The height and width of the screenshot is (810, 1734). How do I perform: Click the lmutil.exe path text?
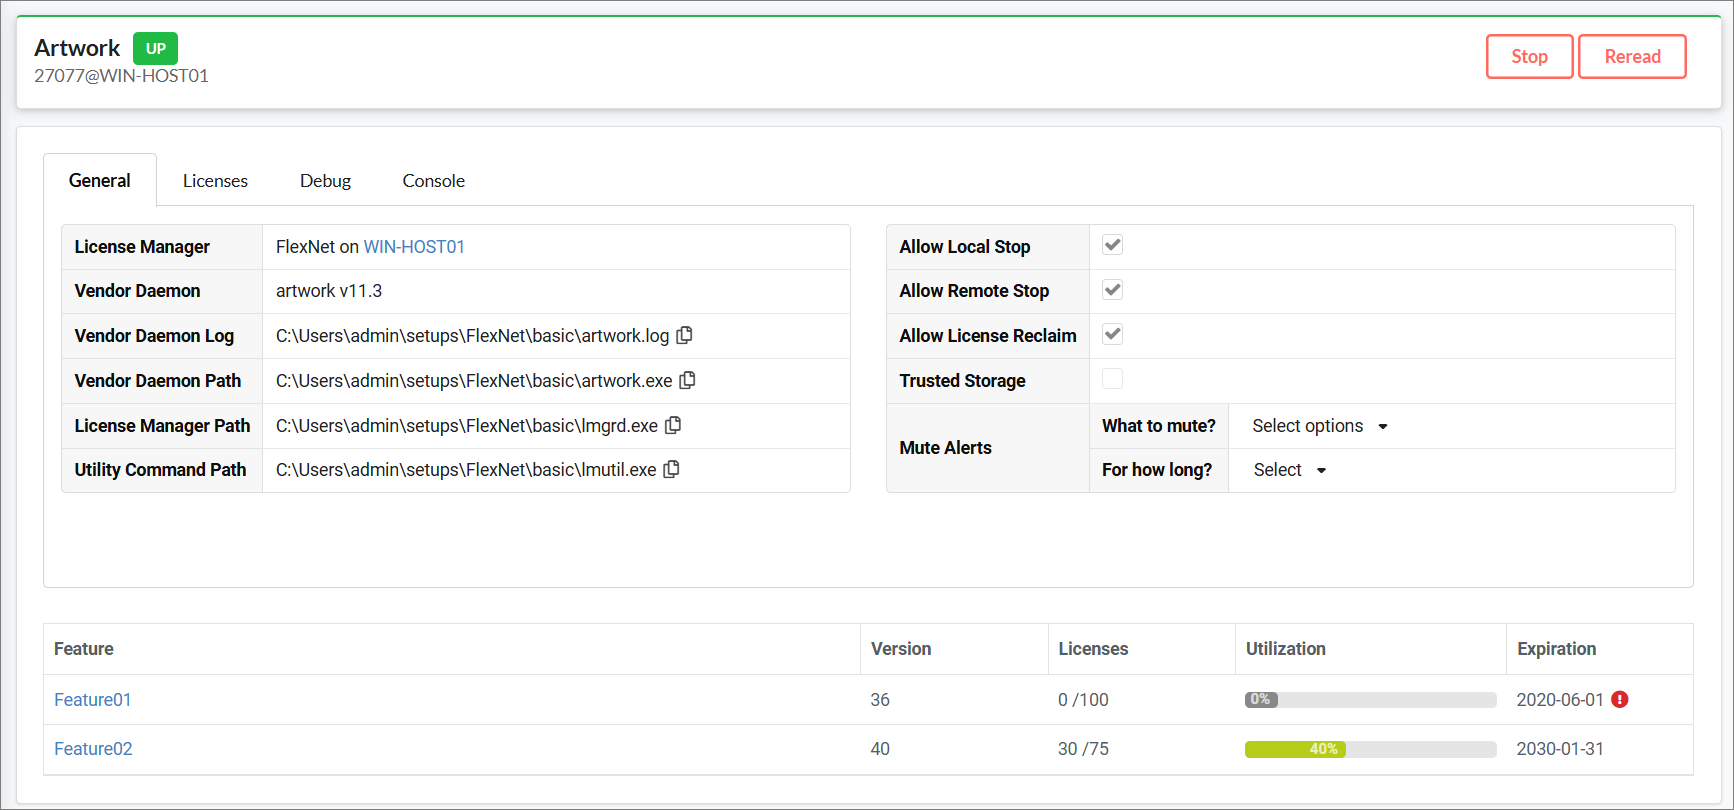466,470
